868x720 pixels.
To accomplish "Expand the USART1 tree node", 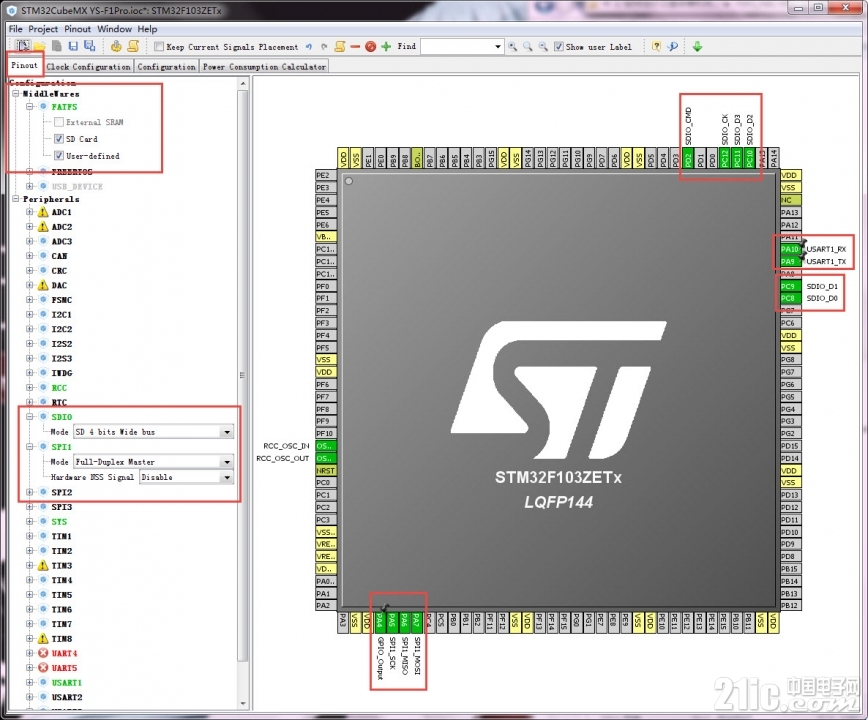I will pos(29,682).
